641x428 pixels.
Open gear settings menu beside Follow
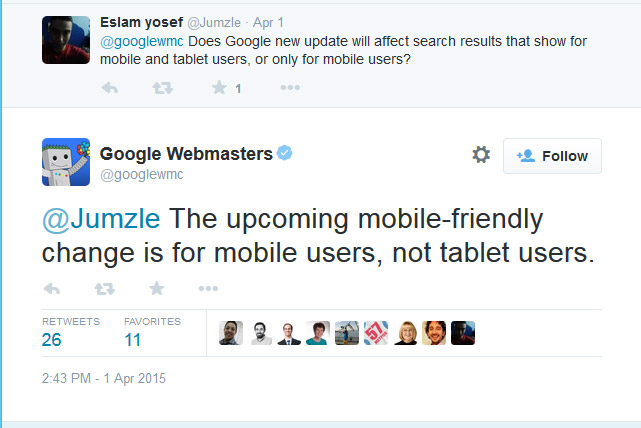(x=481, y=155)
